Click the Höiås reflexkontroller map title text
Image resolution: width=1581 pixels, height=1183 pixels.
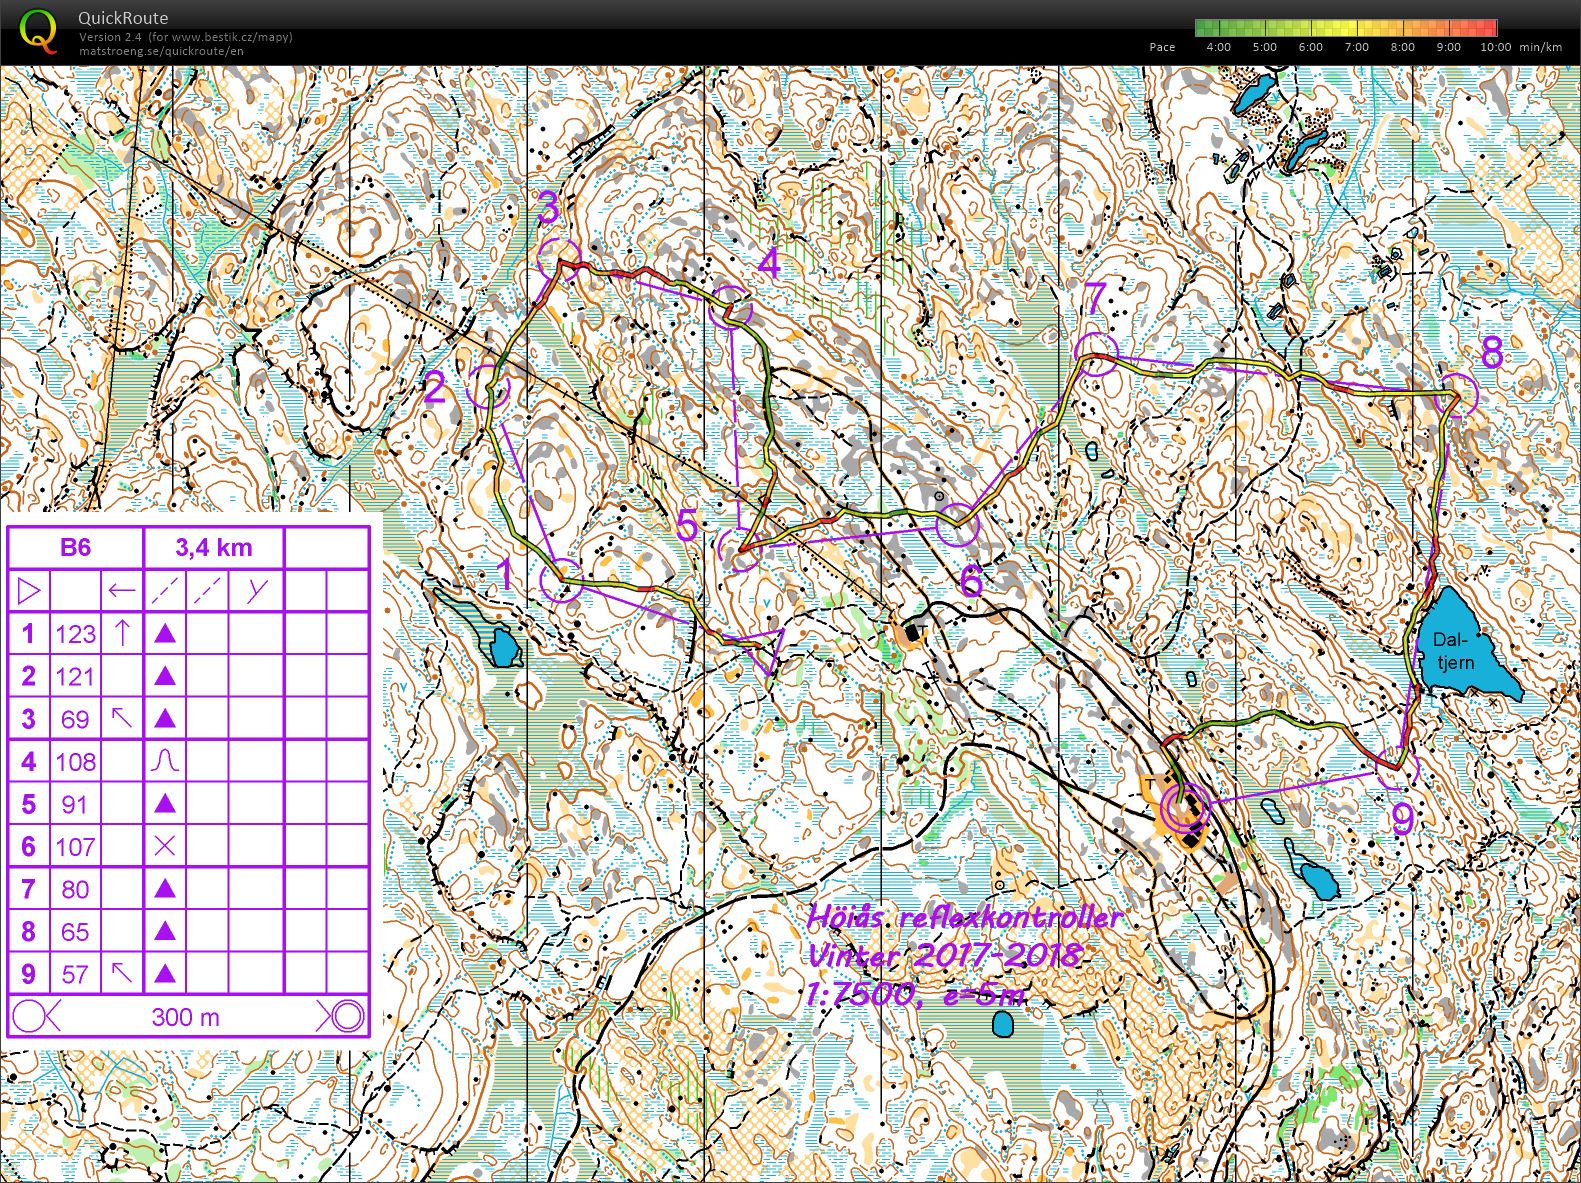pos(964,917)
